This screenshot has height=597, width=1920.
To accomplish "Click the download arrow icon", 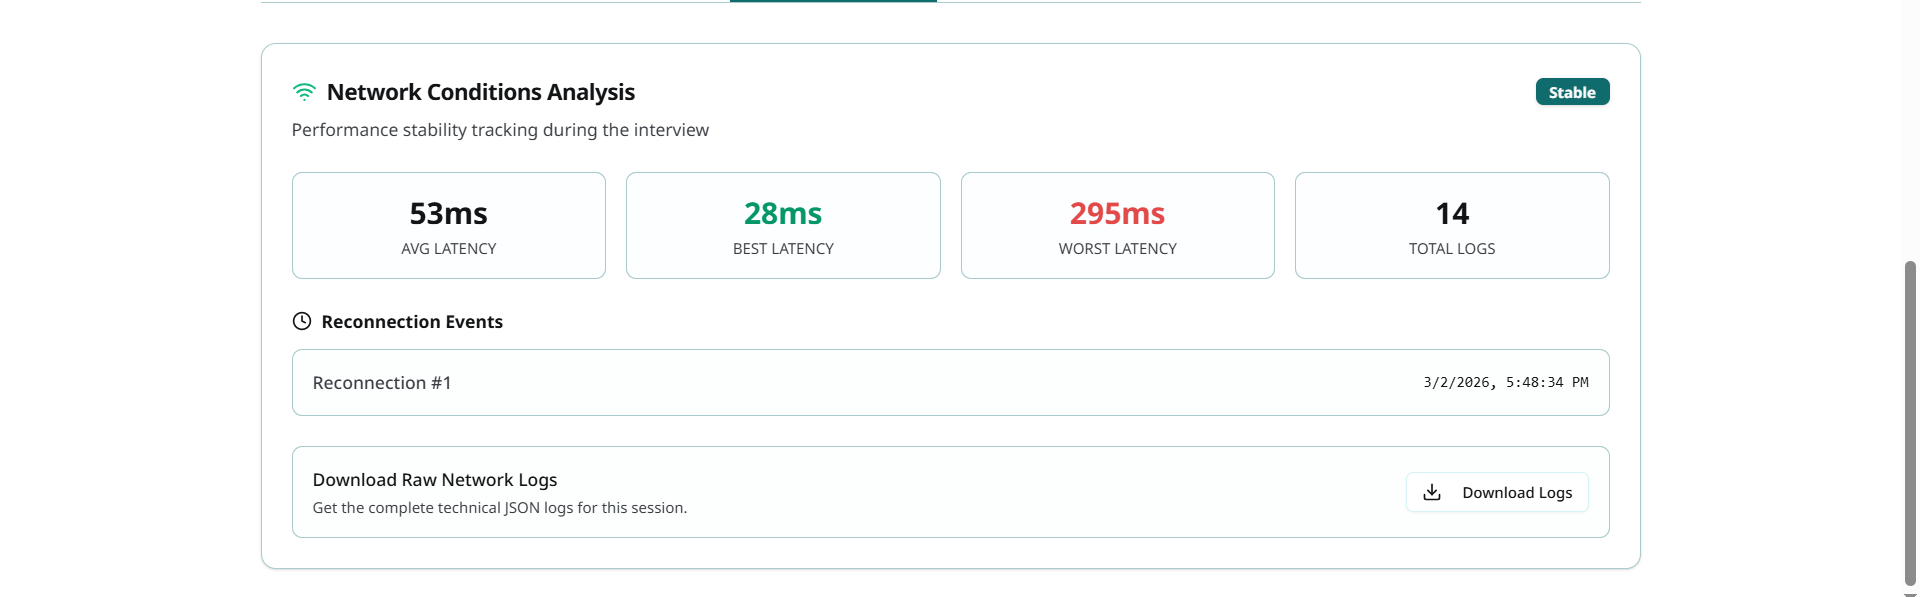I will pos(1432,492).
